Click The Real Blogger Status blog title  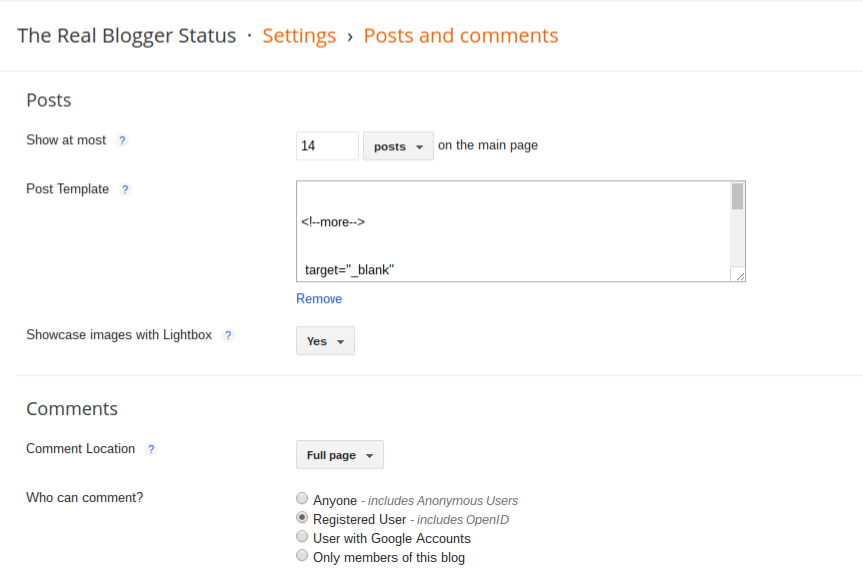tap(127, 36)
